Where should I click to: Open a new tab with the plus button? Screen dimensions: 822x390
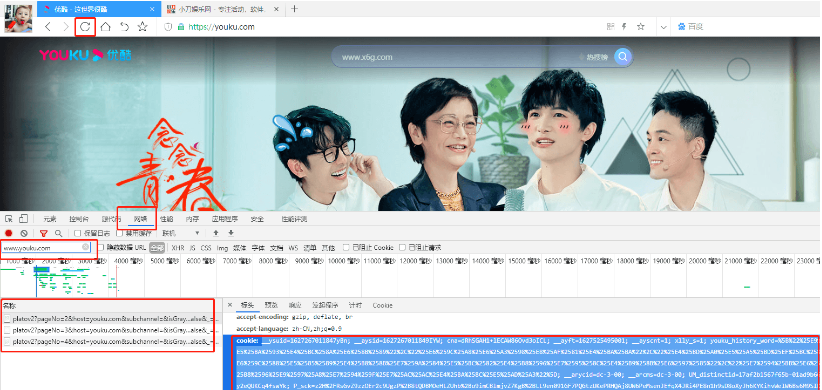pyautogui.click(x=295, y=9)
